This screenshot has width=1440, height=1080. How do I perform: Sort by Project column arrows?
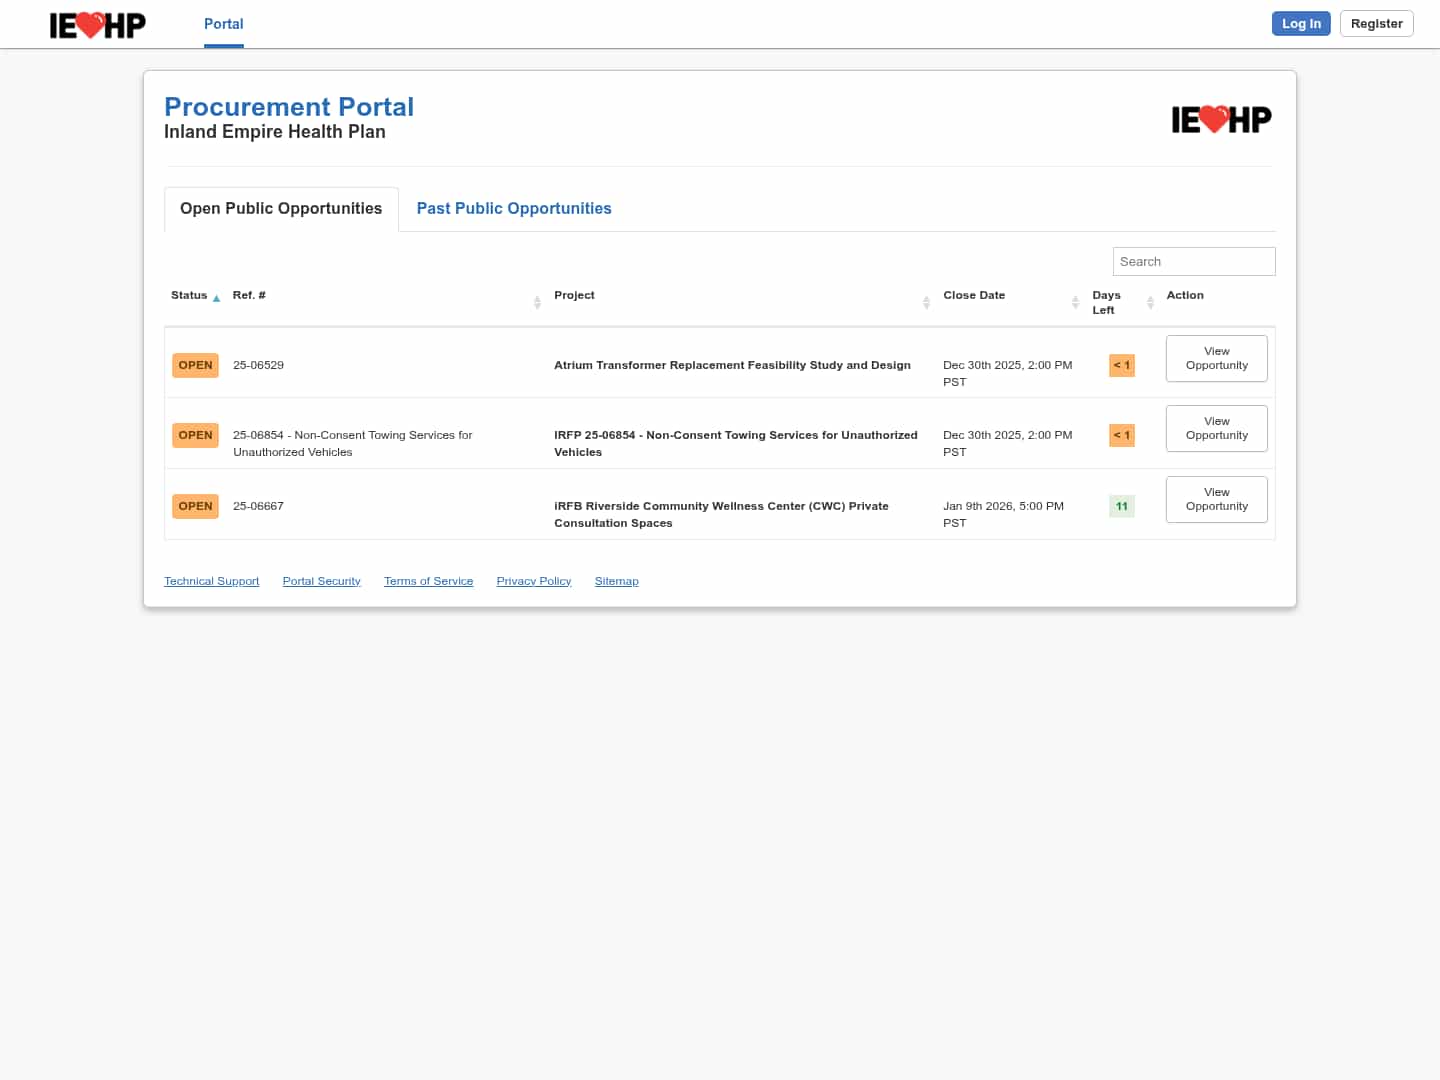click(x=926, y=302)
